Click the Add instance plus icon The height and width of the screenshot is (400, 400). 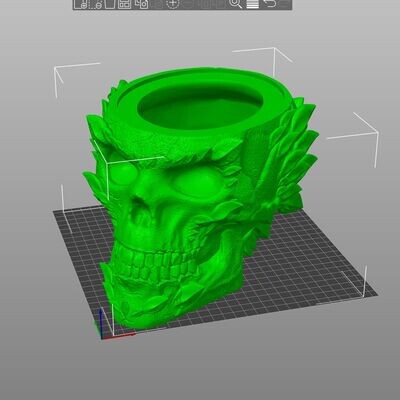coord(173,3)
